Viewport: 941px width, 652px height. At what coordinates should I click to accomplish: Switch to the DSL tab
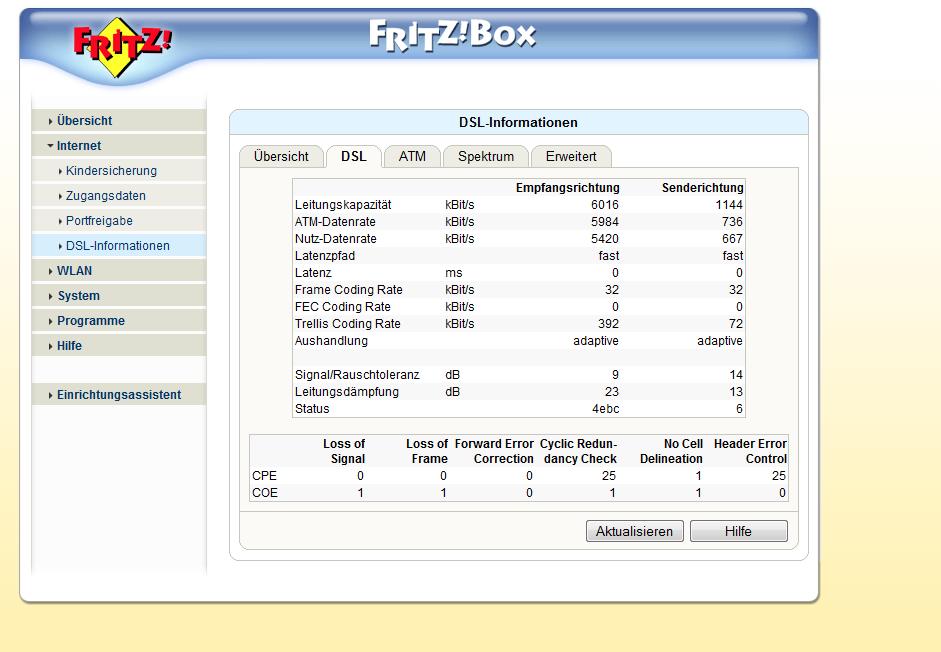click(x=353, y=157)
